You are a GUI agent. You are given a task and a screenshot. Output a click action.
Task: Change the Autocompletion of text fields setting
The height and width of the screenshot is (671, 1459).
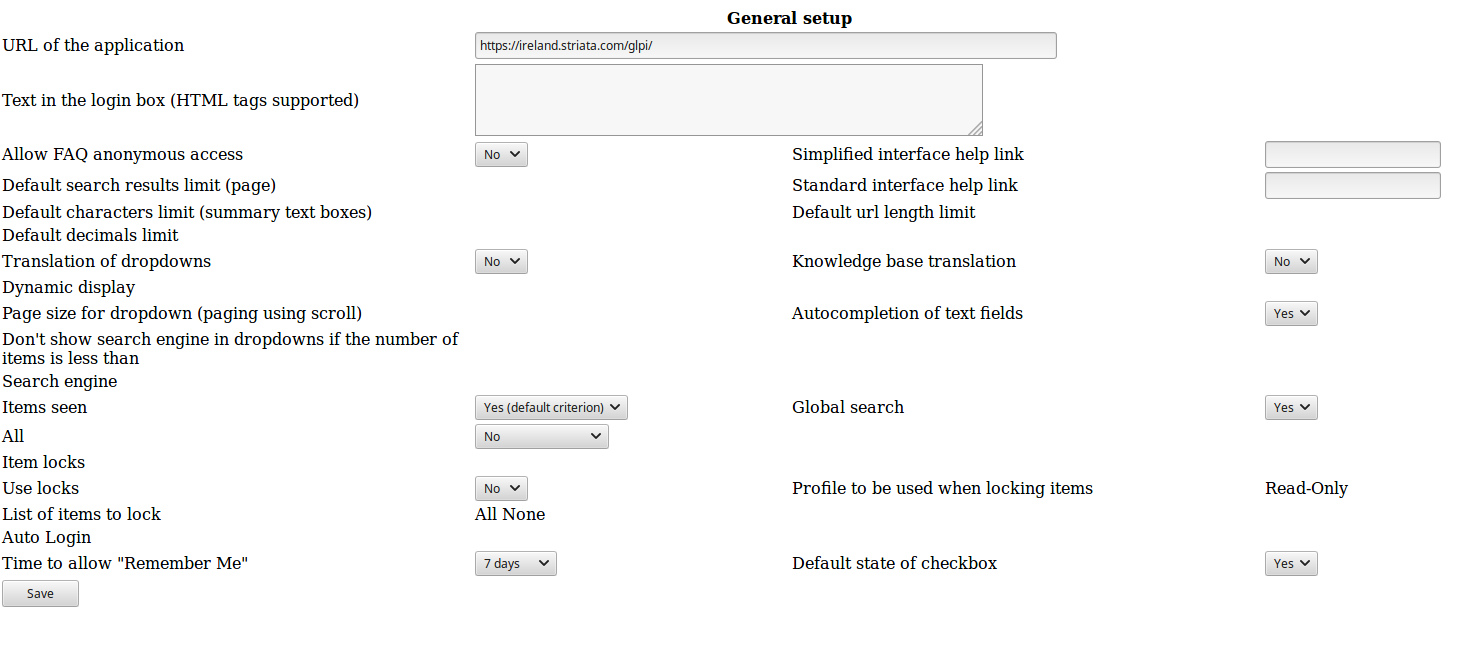[1290, 313]
